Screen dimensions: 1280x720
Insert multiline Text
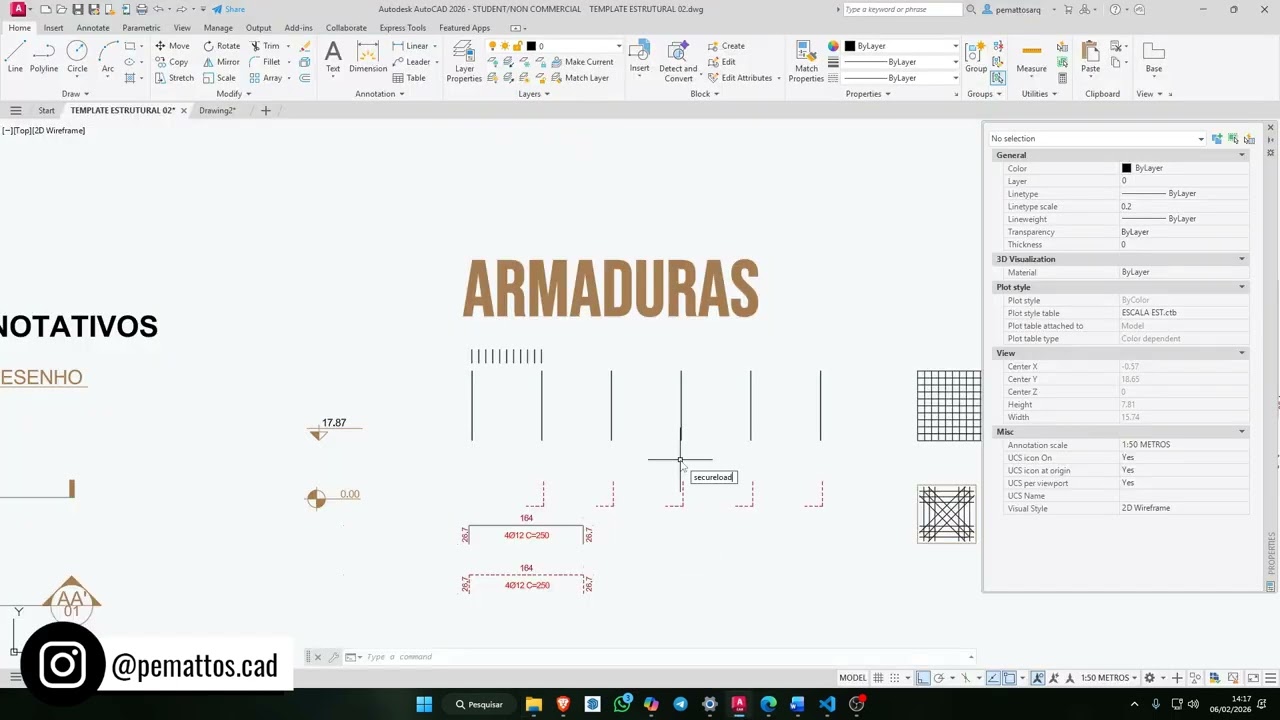click(333, 56)
